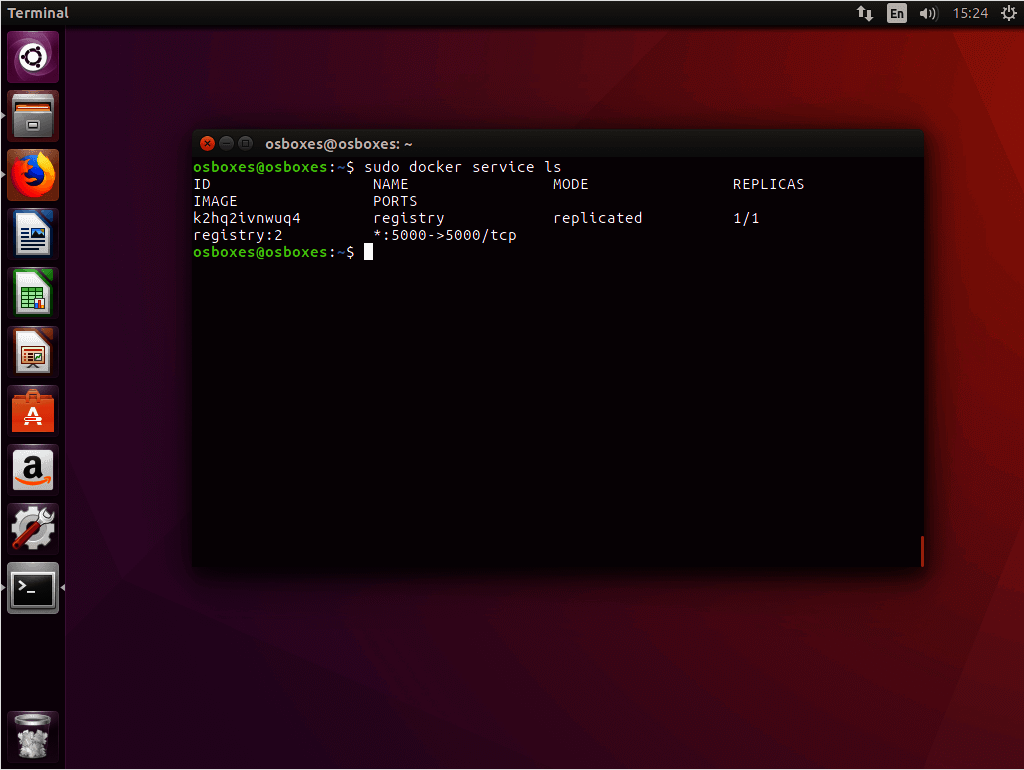Expand the En keyboard layout menu
The width and height of the screenshot is (1024, 770).
click(x=897, y=13)
